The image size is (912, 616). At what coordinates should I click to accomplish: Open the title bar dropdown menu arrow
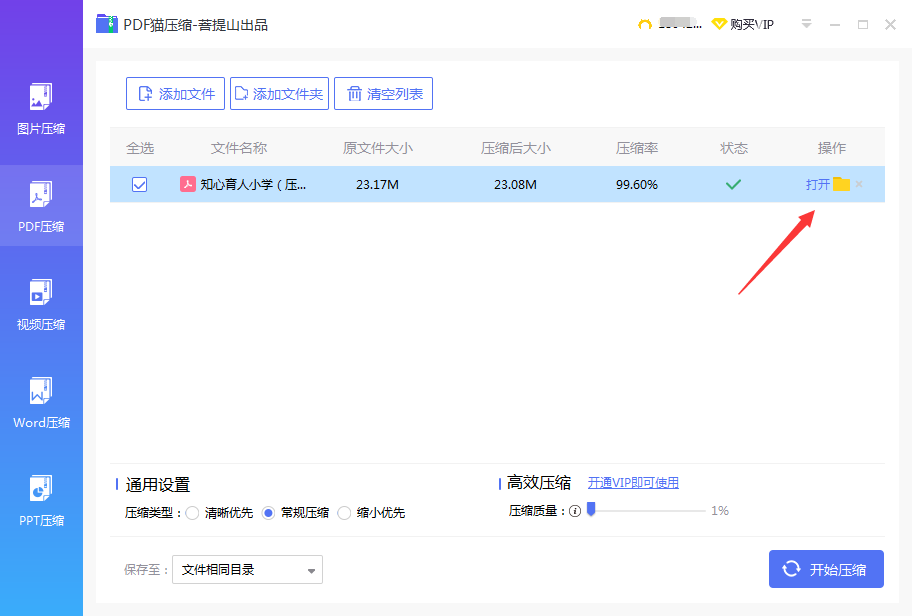(806, 24)
